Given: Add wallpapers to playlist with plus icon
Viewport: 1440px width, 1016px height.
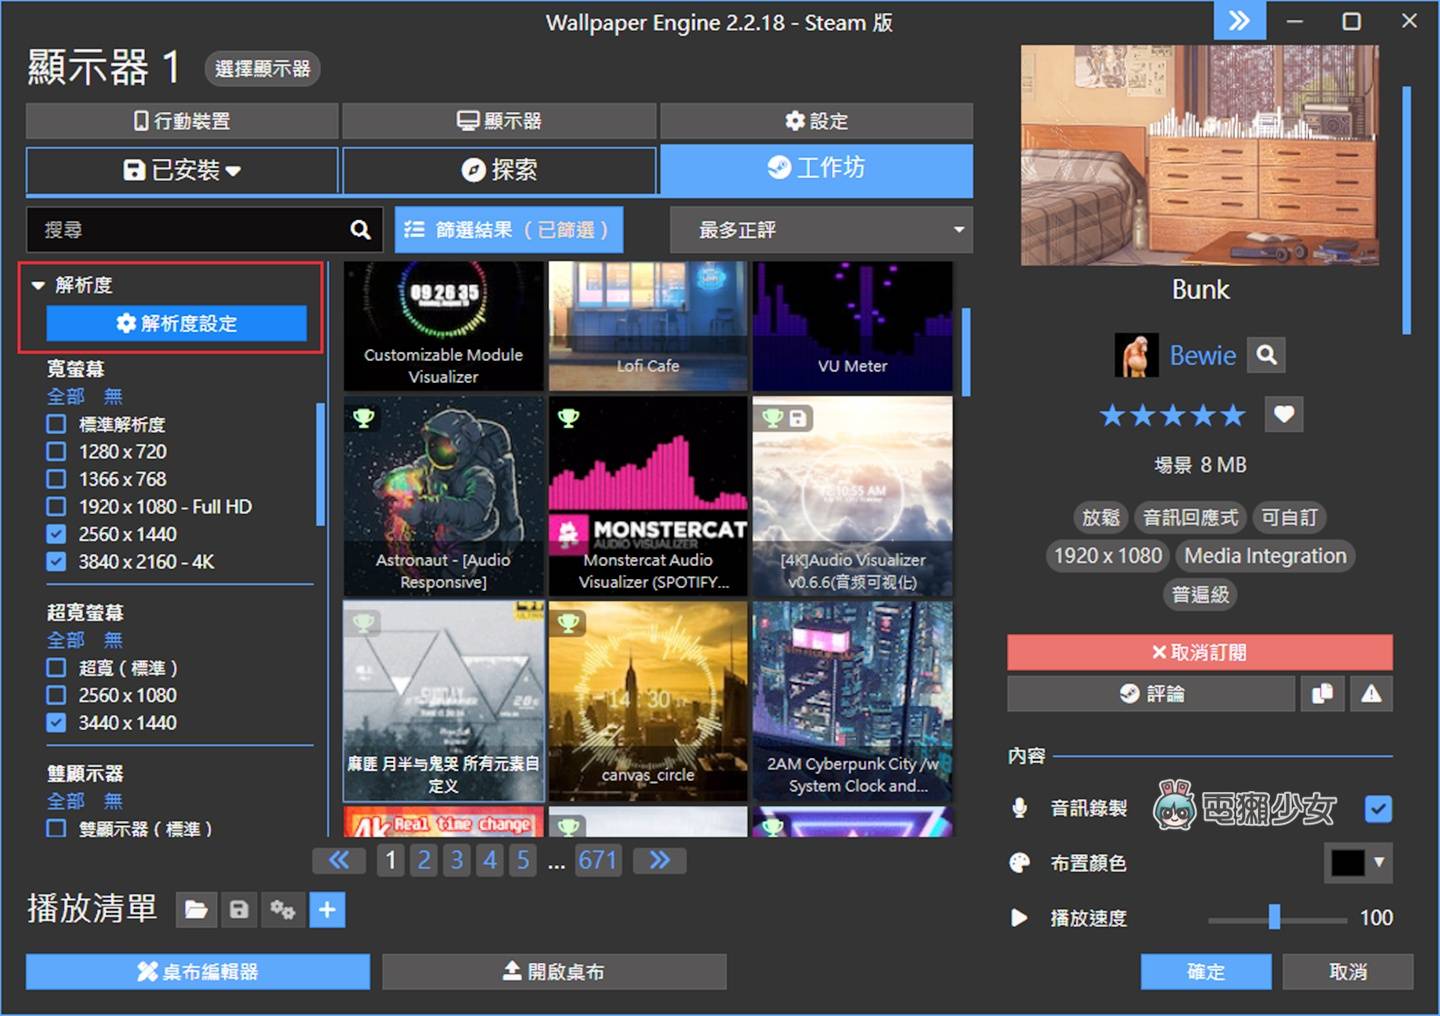Looking at the screenshot, I should tap(327, 910).
